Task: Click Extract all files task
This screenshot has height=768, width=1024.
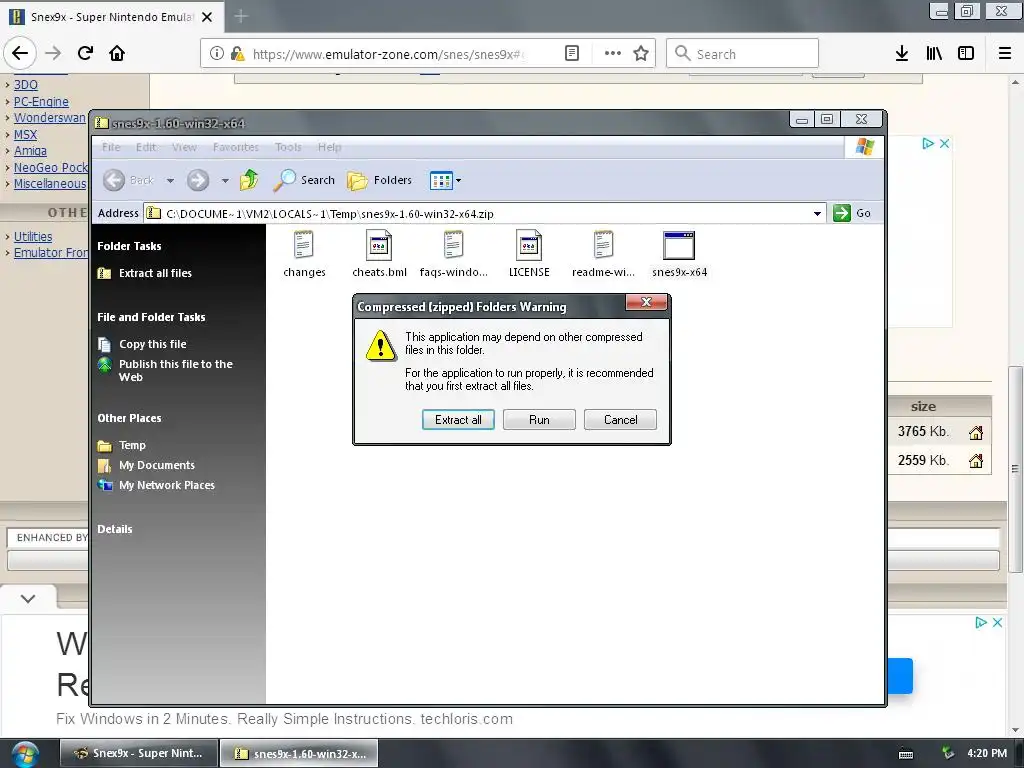Action: [x=155, y=274]
